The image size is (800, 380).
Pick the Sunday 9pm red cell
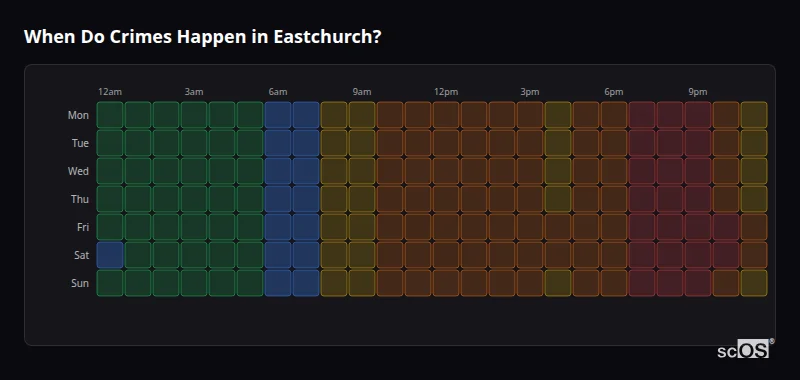(698, 283)
